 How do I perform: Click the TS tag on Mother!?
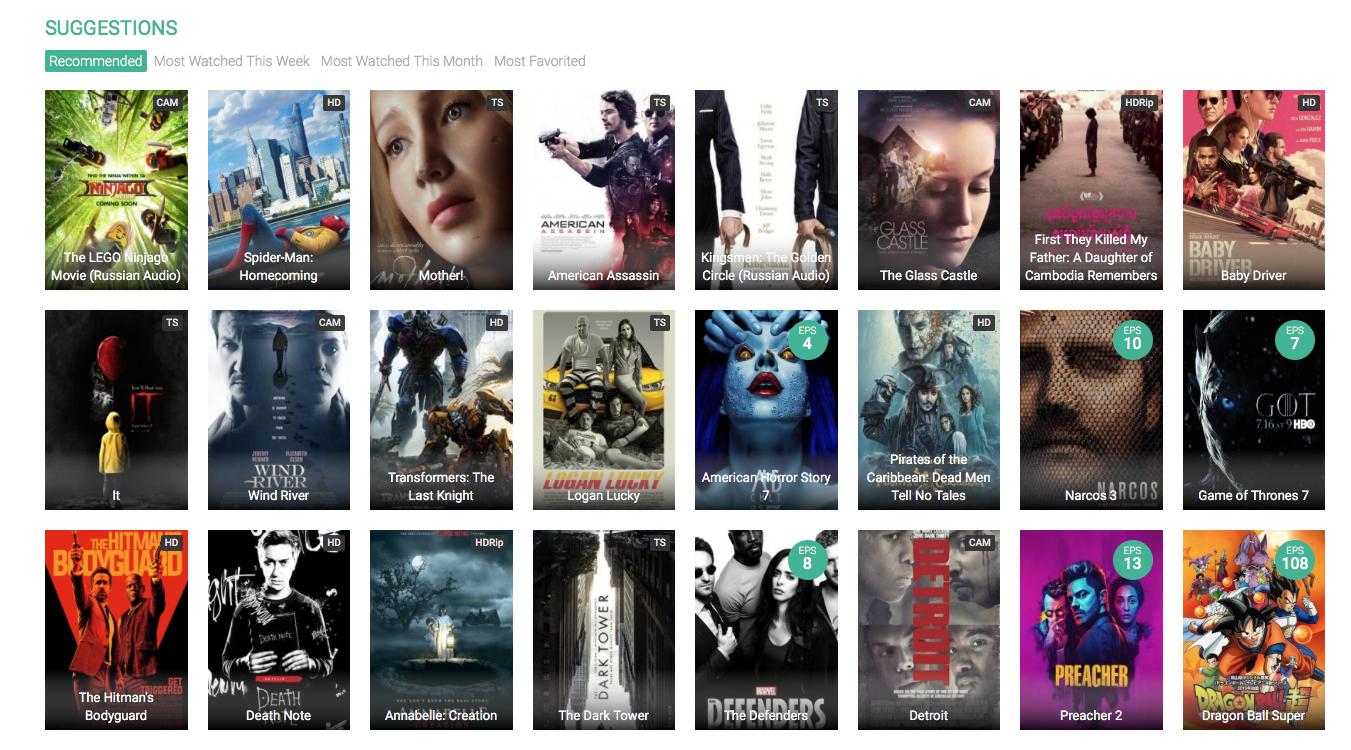497,103
